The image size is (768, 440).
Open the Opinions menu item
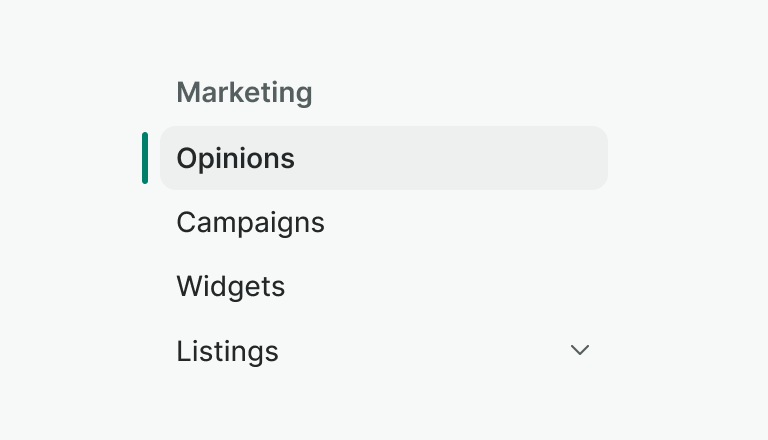236,158
